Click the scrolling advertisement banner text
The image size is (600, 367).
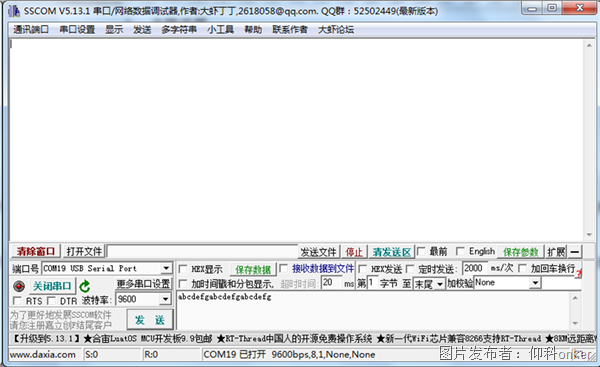[x=302, y=339]
